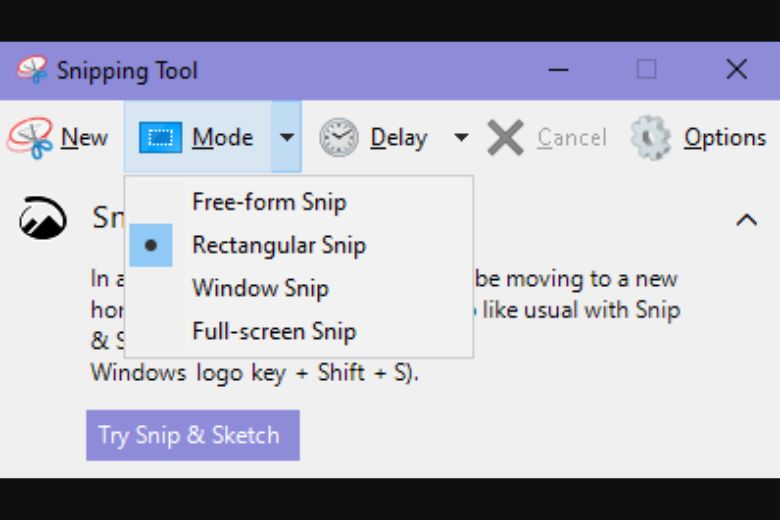780x520 pixels.
Task: Open the Delay dropdown arrow
Action: click(461, 137)
